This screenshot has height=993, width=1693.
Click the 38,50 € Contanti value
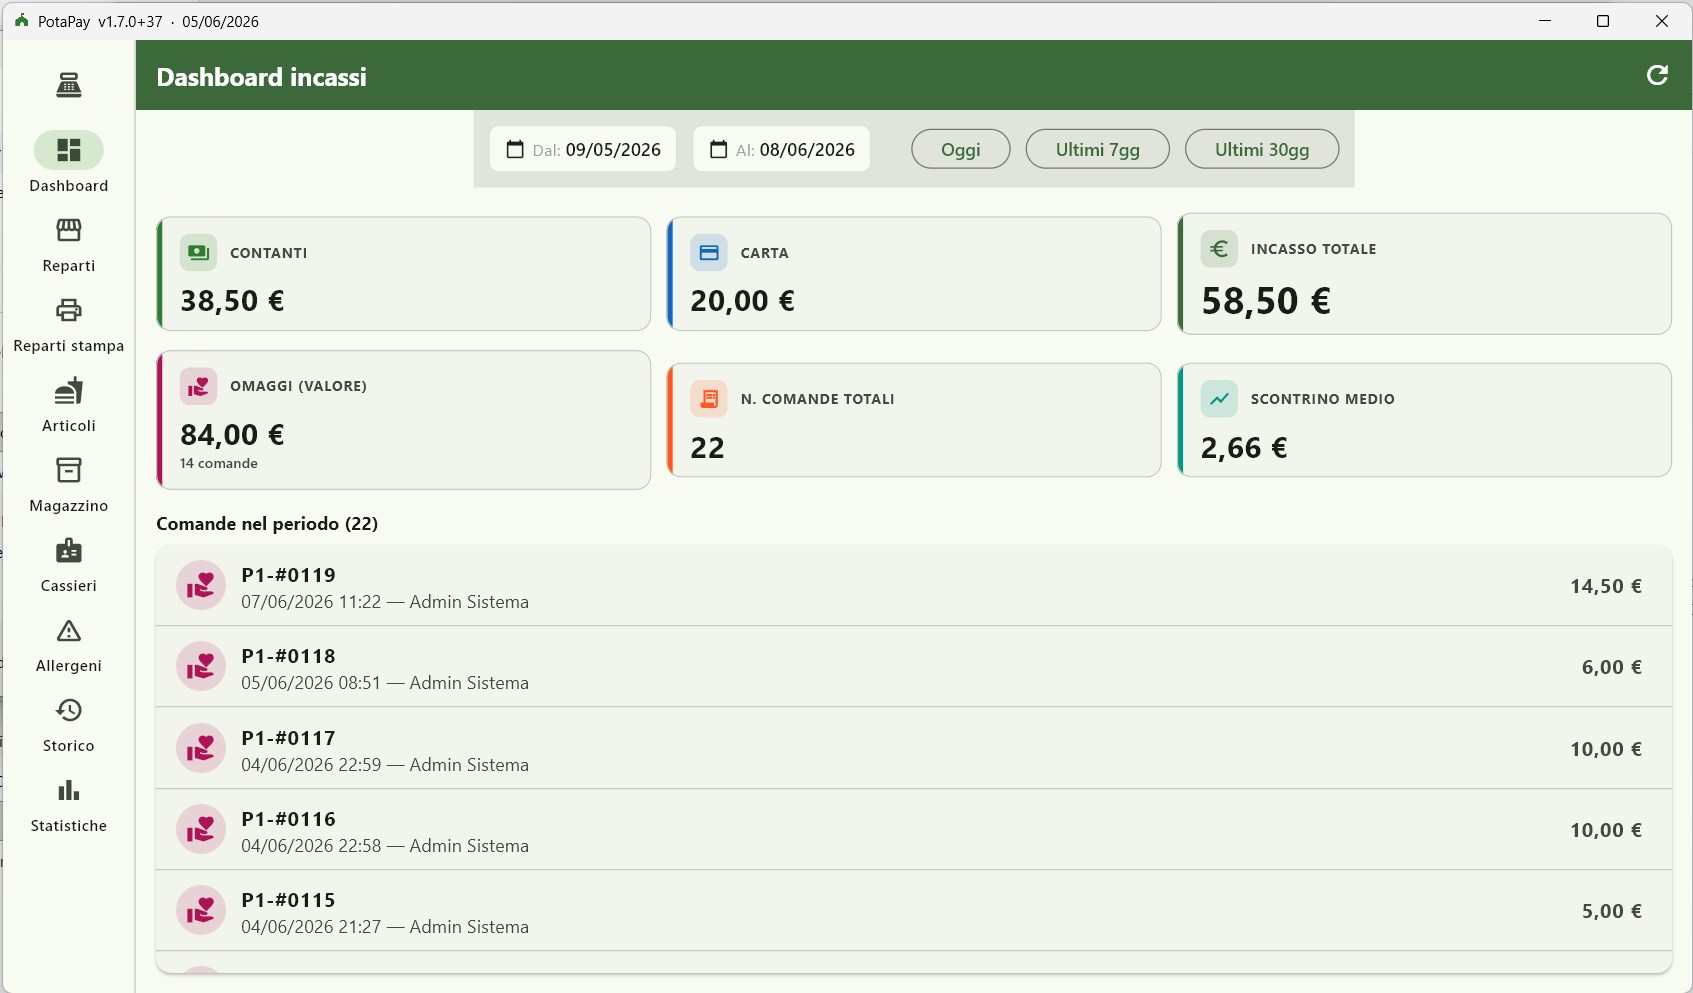pyautogui.click(x=232, y=301)
